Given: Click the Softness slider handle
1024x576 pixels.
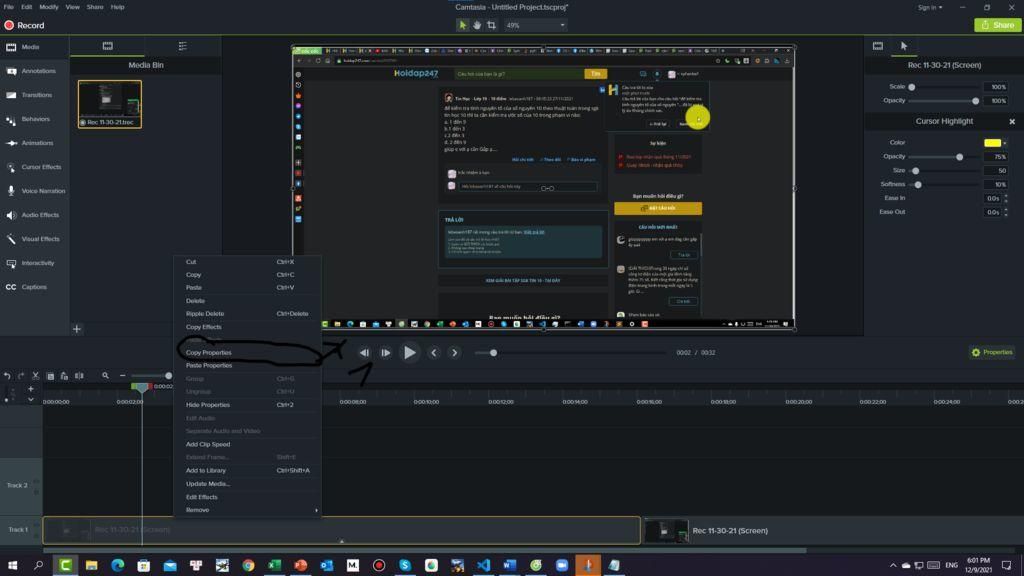Looking at the screenshot, I should click(x=918, y=185).
